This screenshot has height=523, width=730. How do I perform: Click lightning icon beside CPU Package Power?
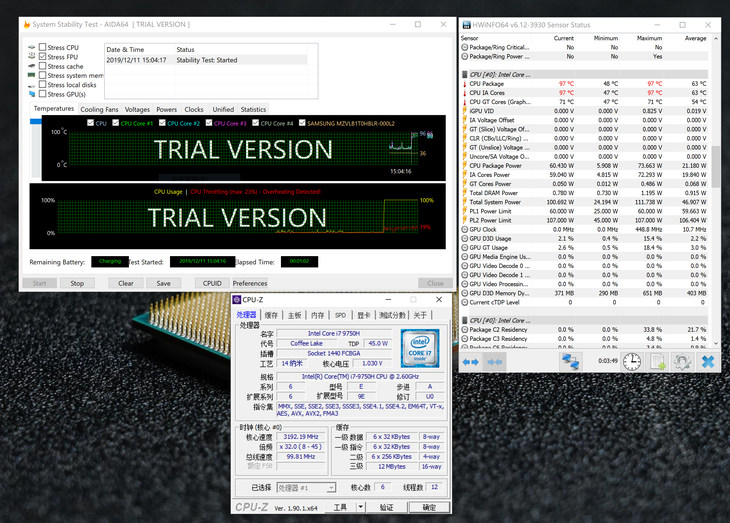(x=465, y=165)
